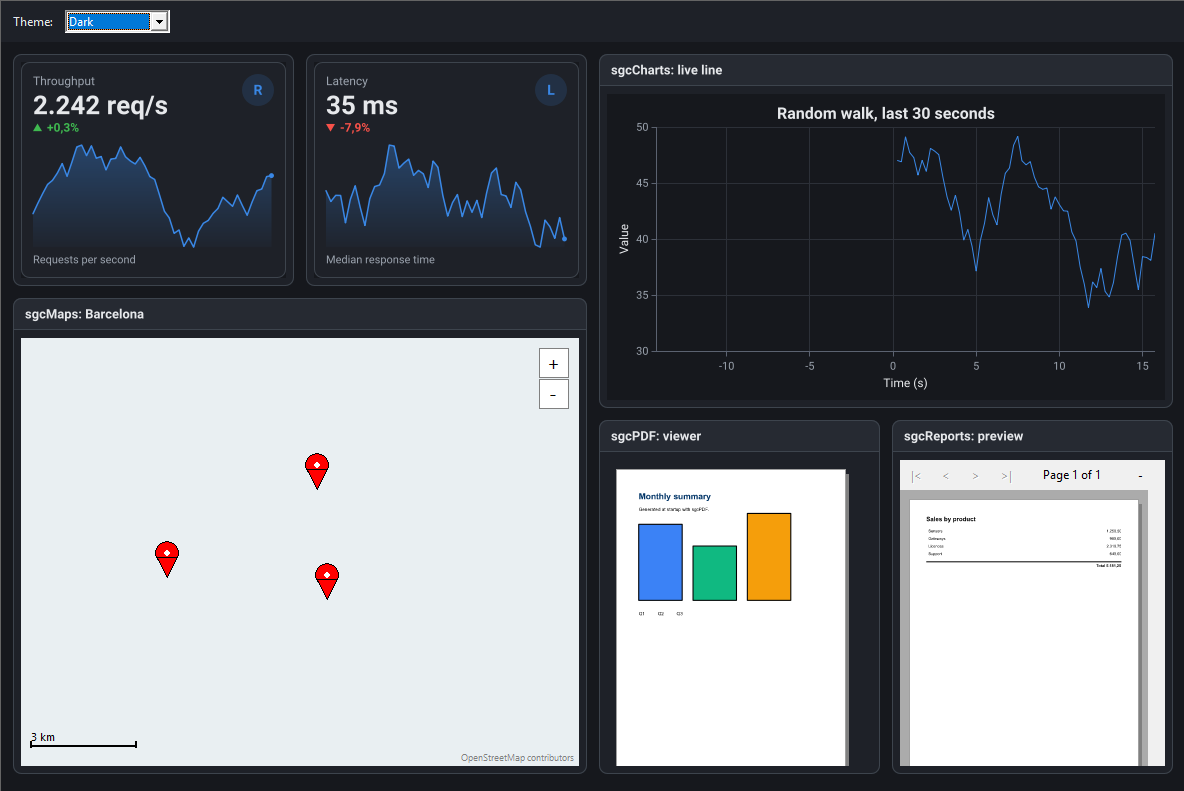Click the "sgcMaps: Barcelona" panel header
Image resolution: width=1184 pixels, height=791 pixels.
(x=300, y=314)
